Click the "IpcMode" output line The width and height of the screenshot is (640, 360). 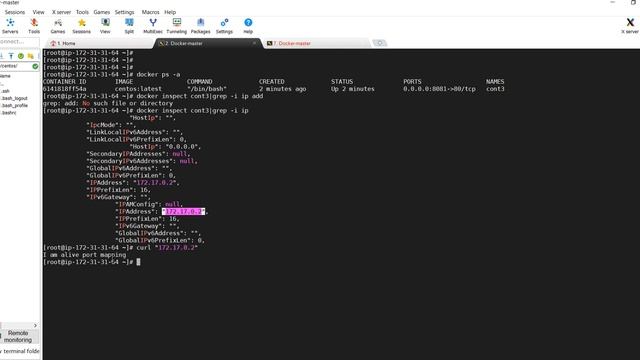[x=111, y=125]
